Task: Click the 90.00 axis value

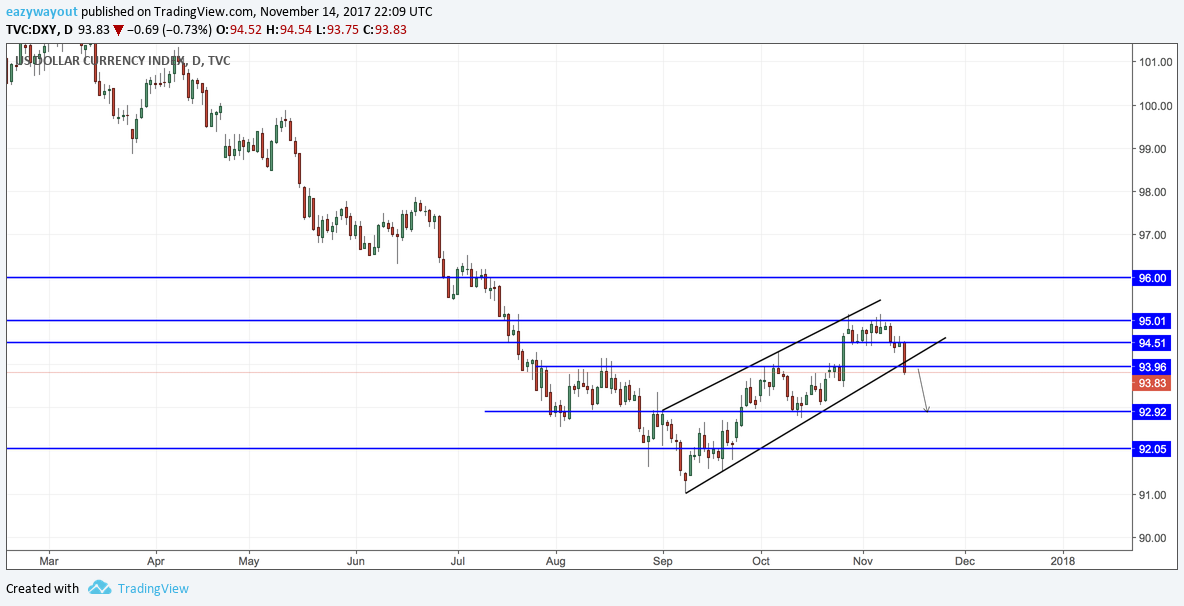Action: tap(1154, 538)
